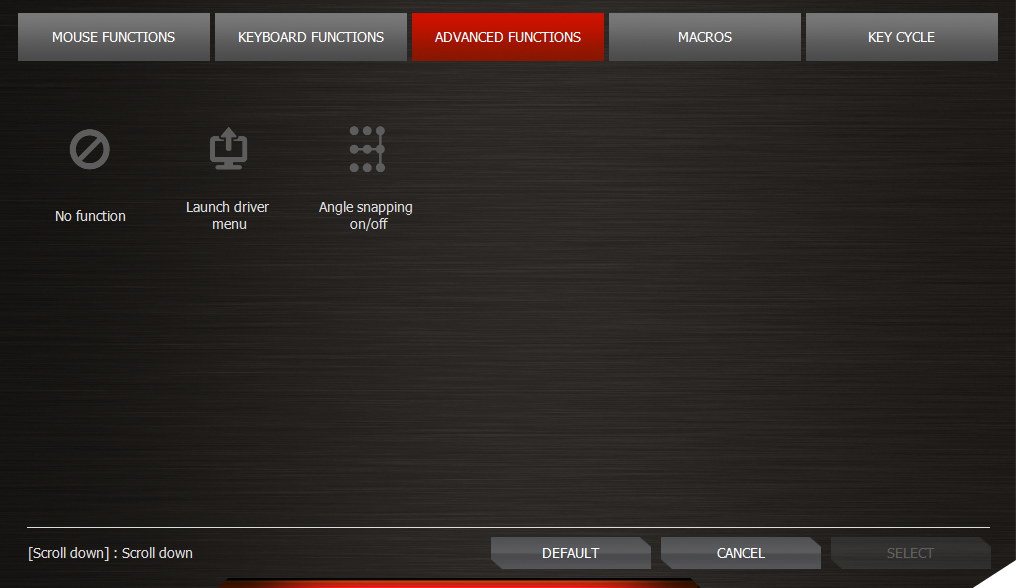1016x588 pixels.
Task: Open the Keyboard Functions tab
Action: 311,37
